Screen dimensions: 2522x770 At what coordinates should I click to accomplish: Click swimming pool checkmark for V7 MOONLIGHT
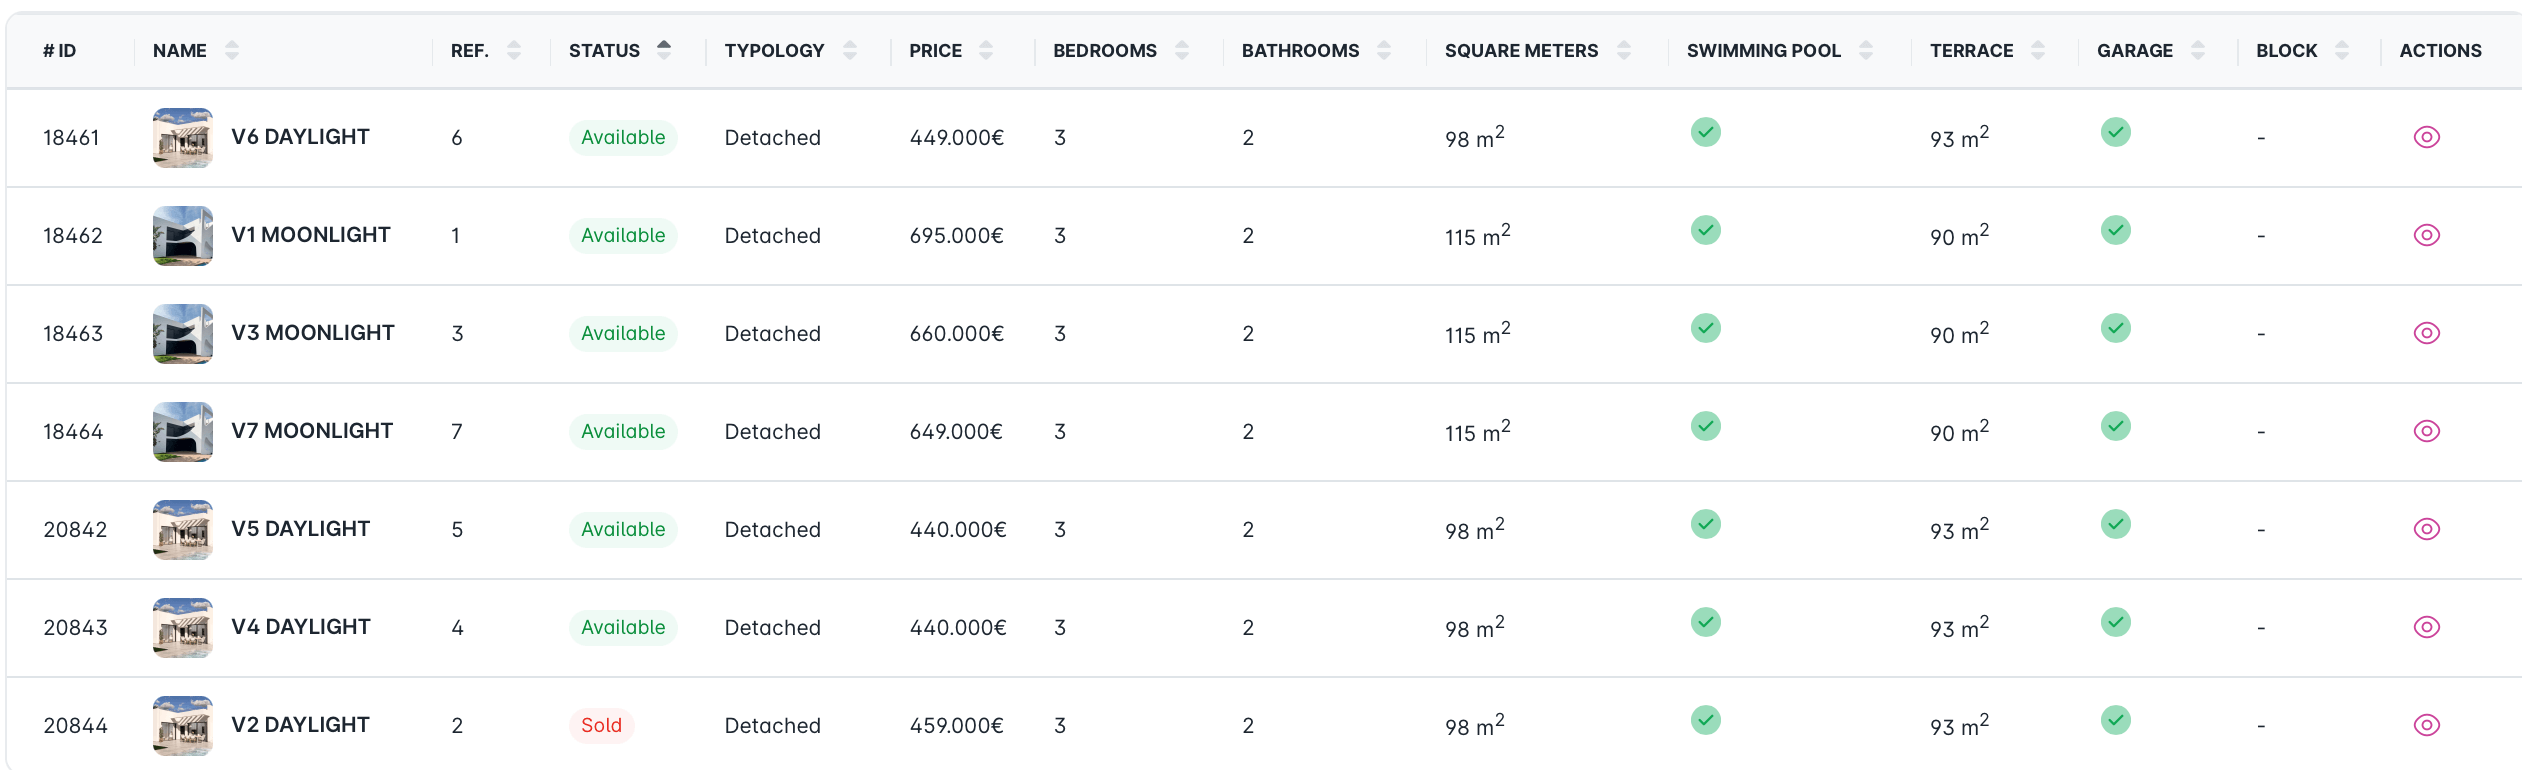pos(1705,426)
